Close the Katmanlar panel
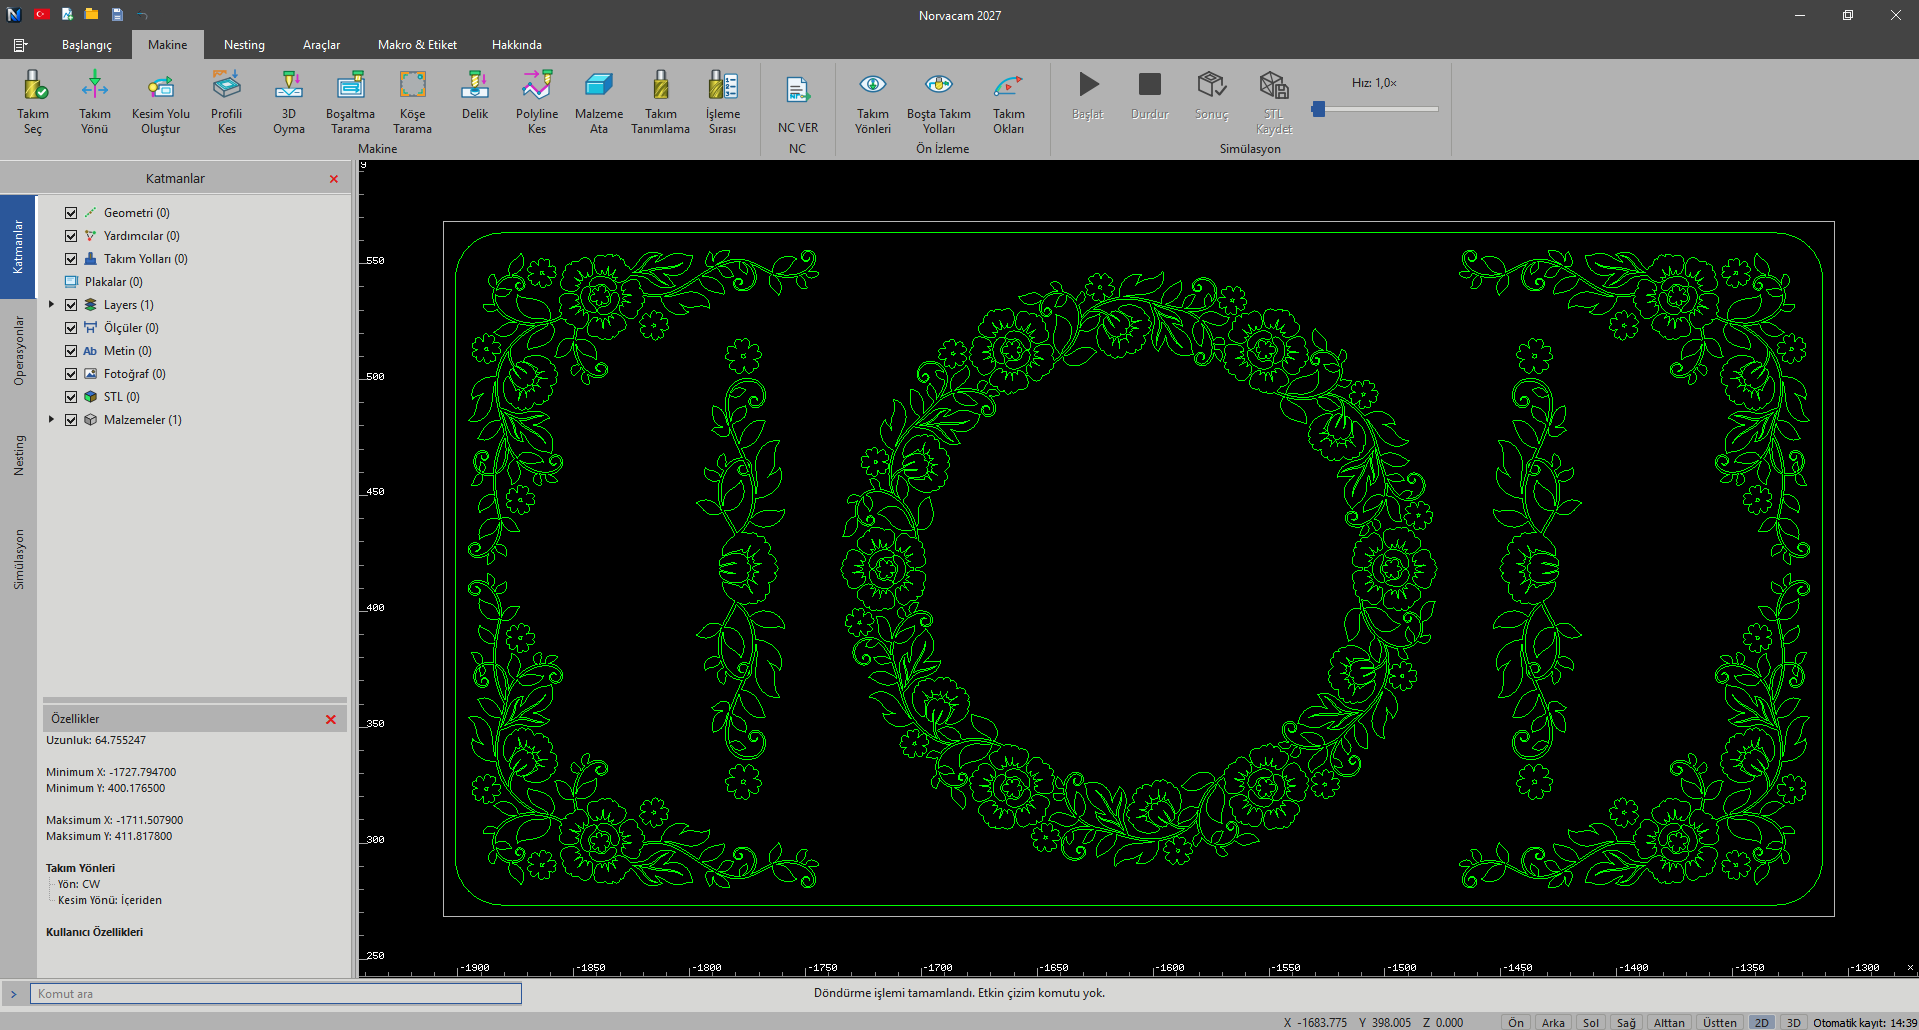 [334, 179]
